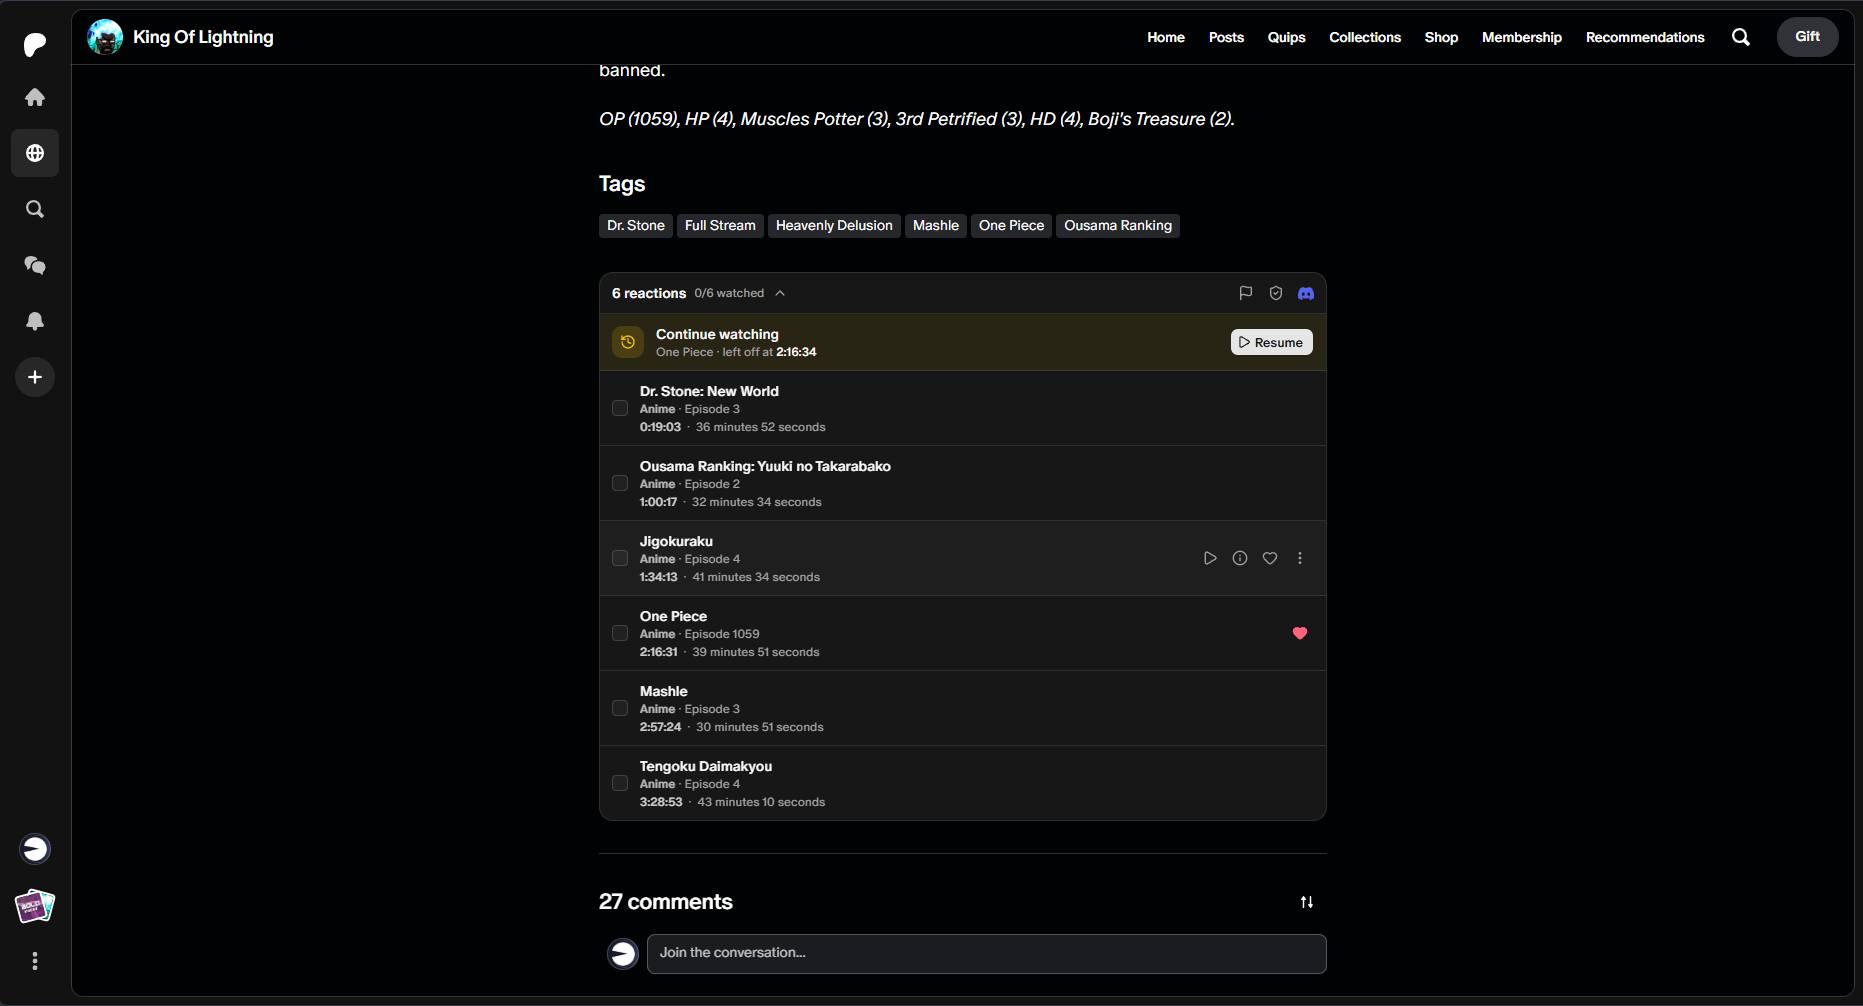
Task: Open the sidebar chat messages icon
Action: [x=35, y=265]
